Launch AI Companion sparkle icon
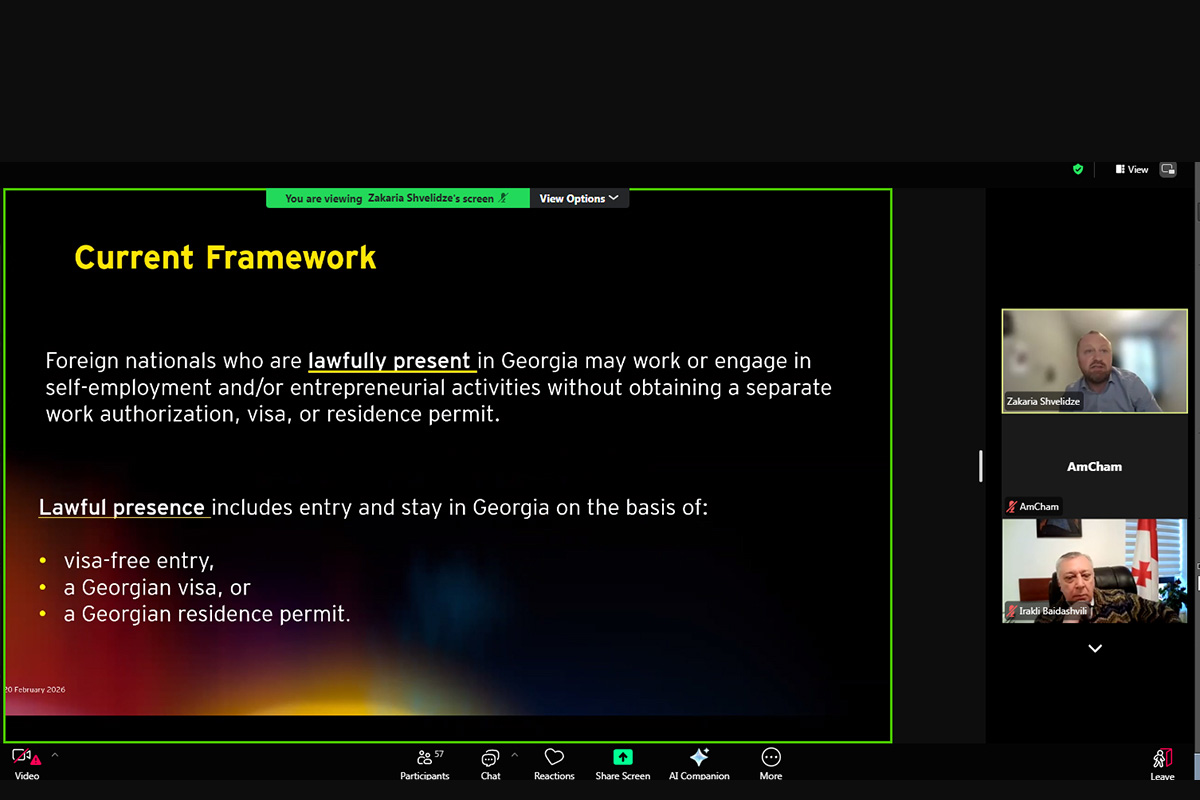1200x800 pixels. 699,758
